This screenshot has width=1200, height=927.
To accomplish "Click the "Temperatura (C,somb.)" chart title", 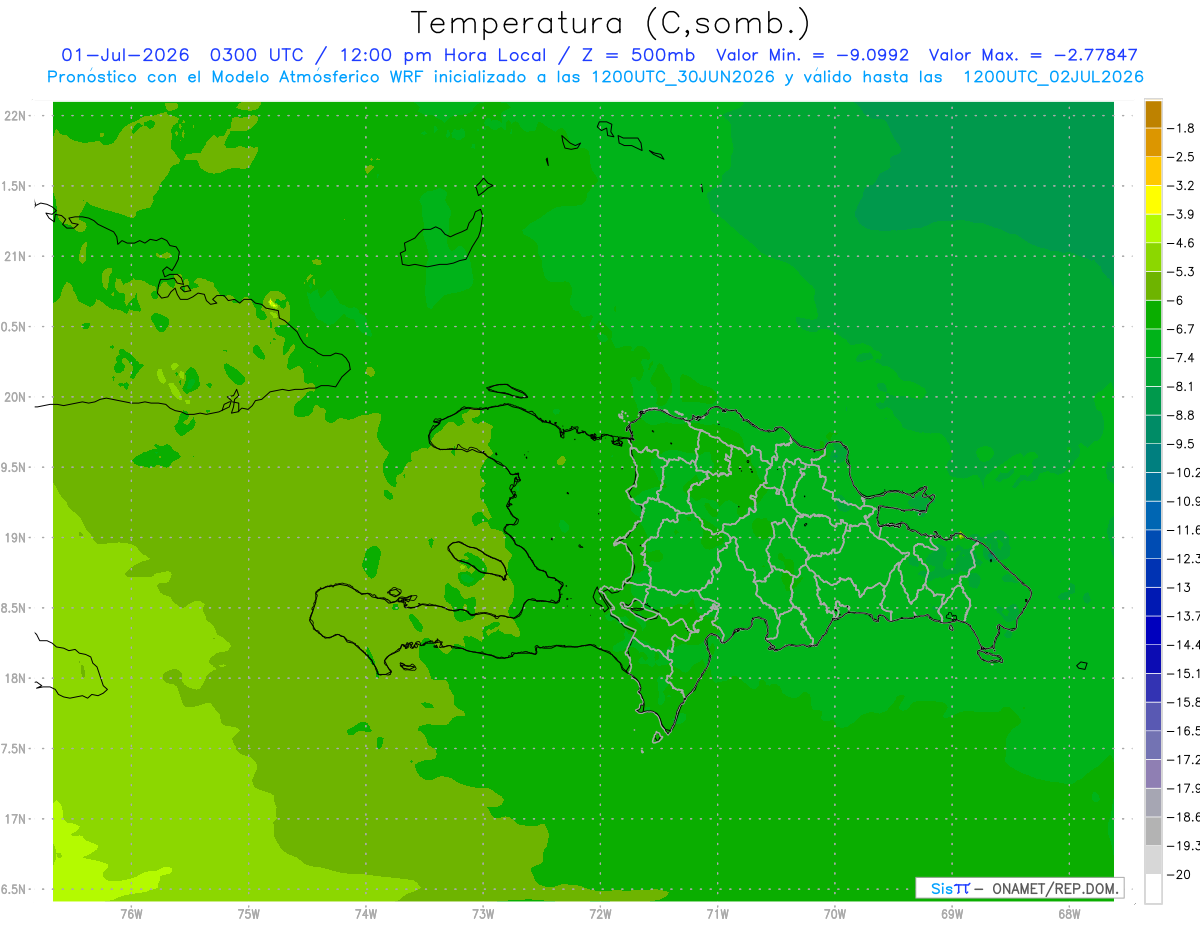I will coord(611,23).
